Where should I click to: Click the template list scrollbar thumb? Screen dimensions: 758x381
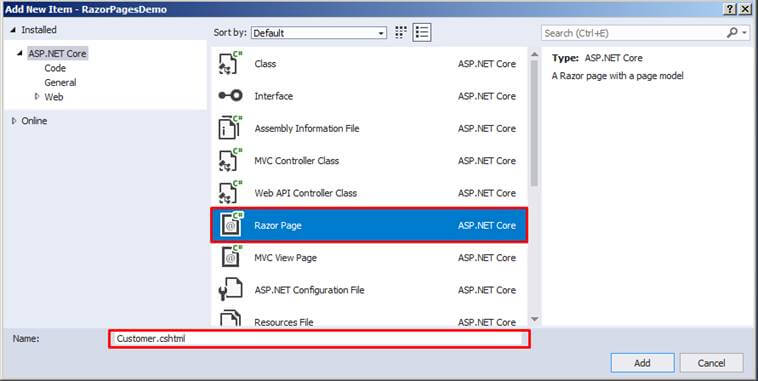534,123
